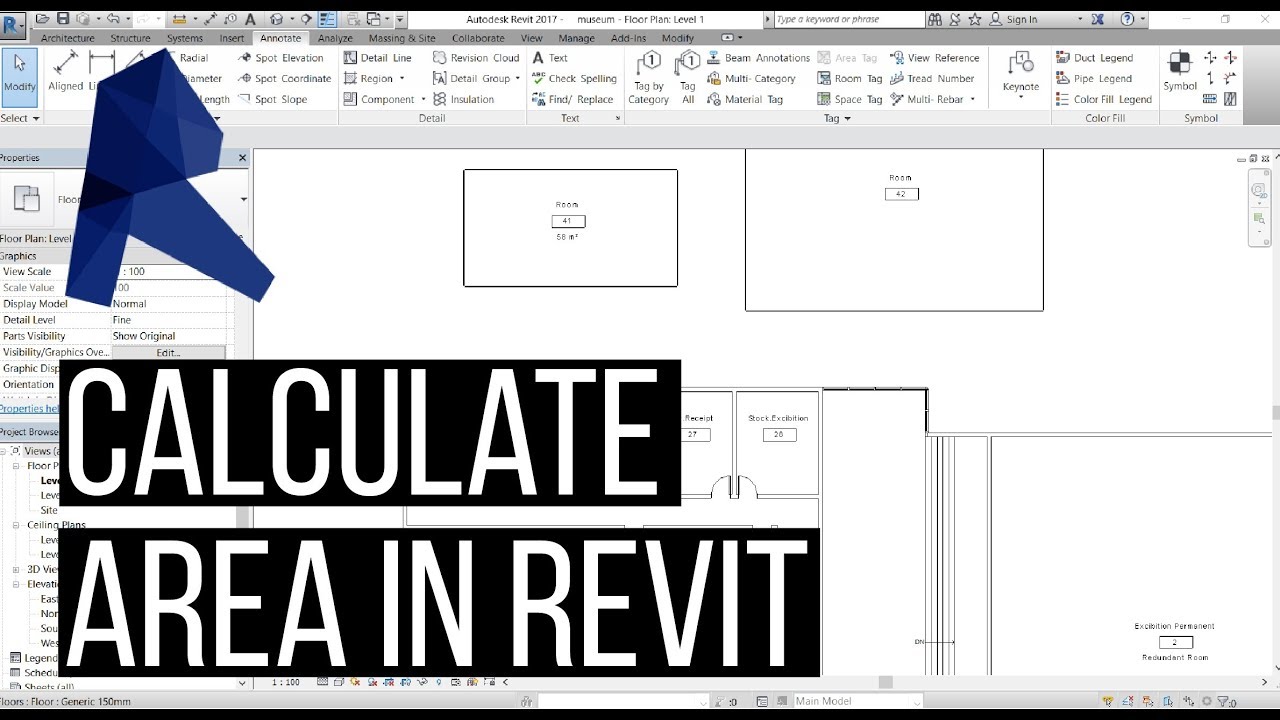Open the Massing & Site tab
Viewport: 1280px width, 720px height.
(402, 38)
